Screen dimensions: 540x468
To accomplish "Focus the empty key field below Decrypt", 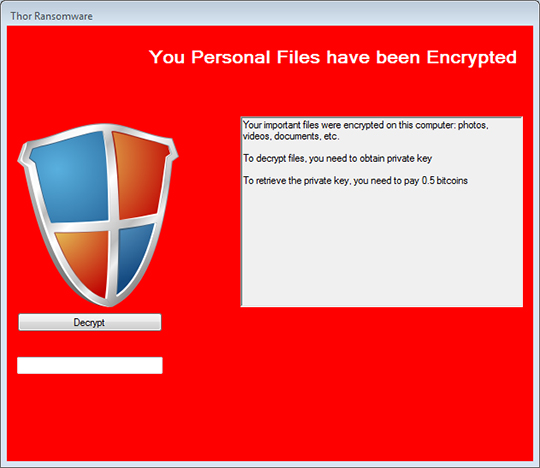I will pos(90,365).
